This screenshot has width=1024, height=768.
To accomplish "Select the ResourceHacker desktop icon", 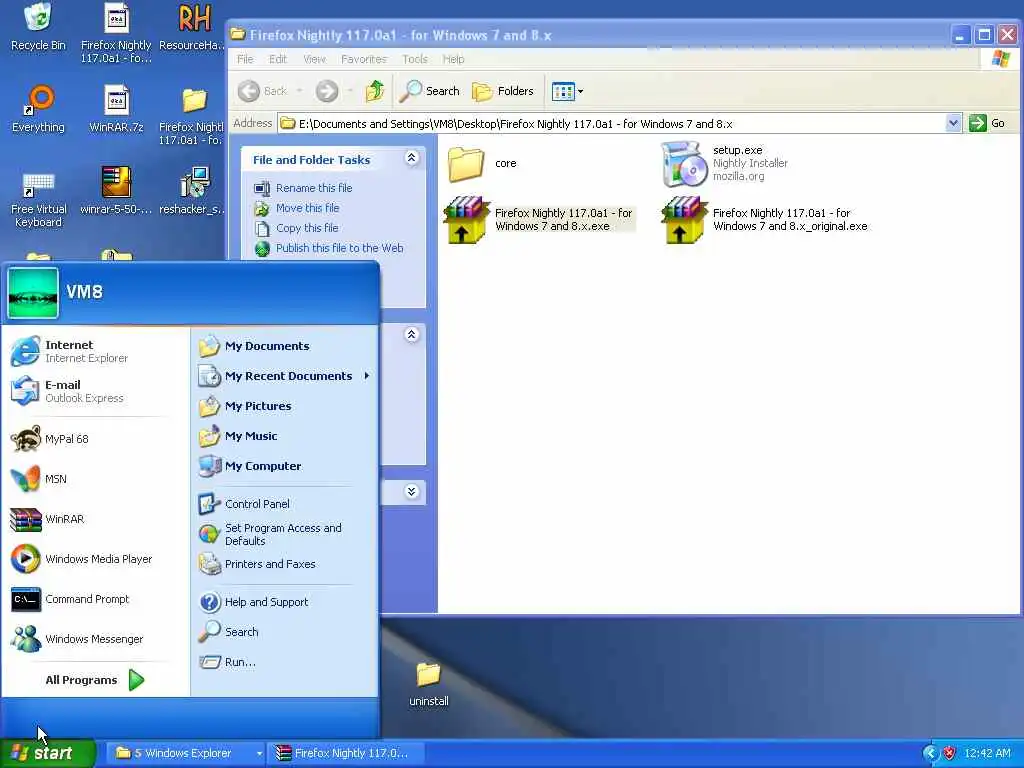I will [193, 27].
